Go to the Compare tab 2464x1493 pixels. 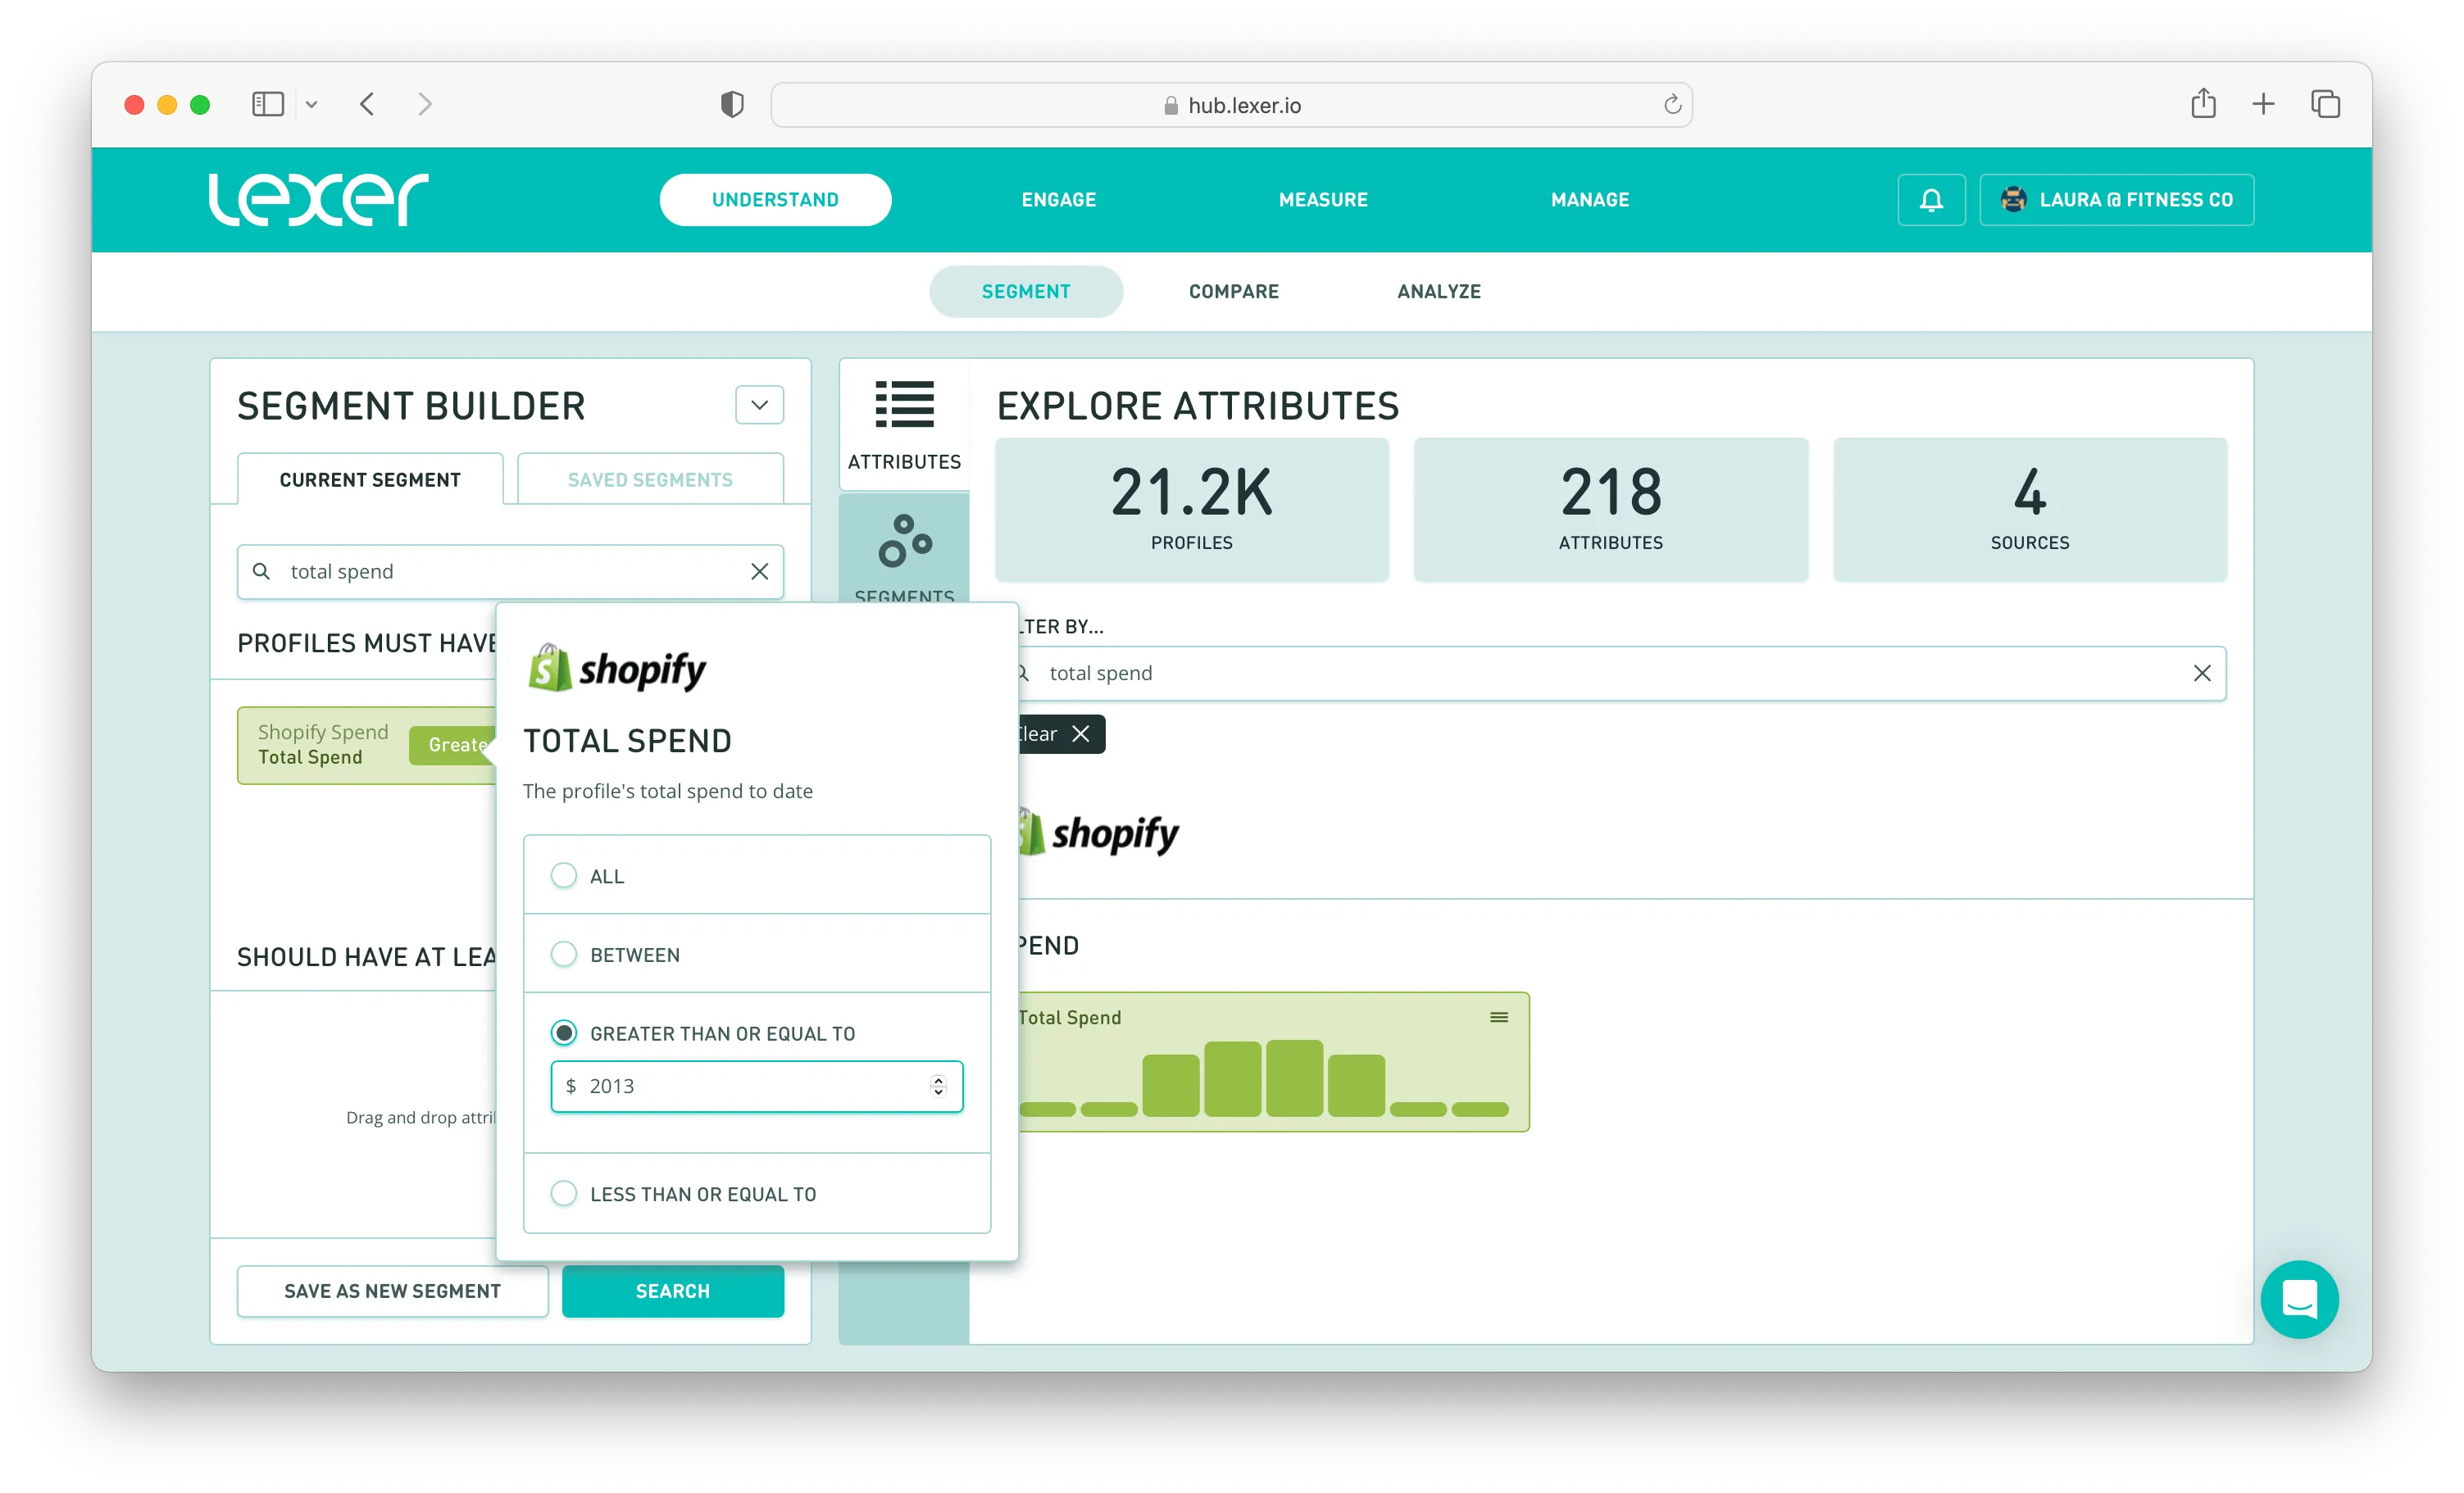coord(1233,291)
